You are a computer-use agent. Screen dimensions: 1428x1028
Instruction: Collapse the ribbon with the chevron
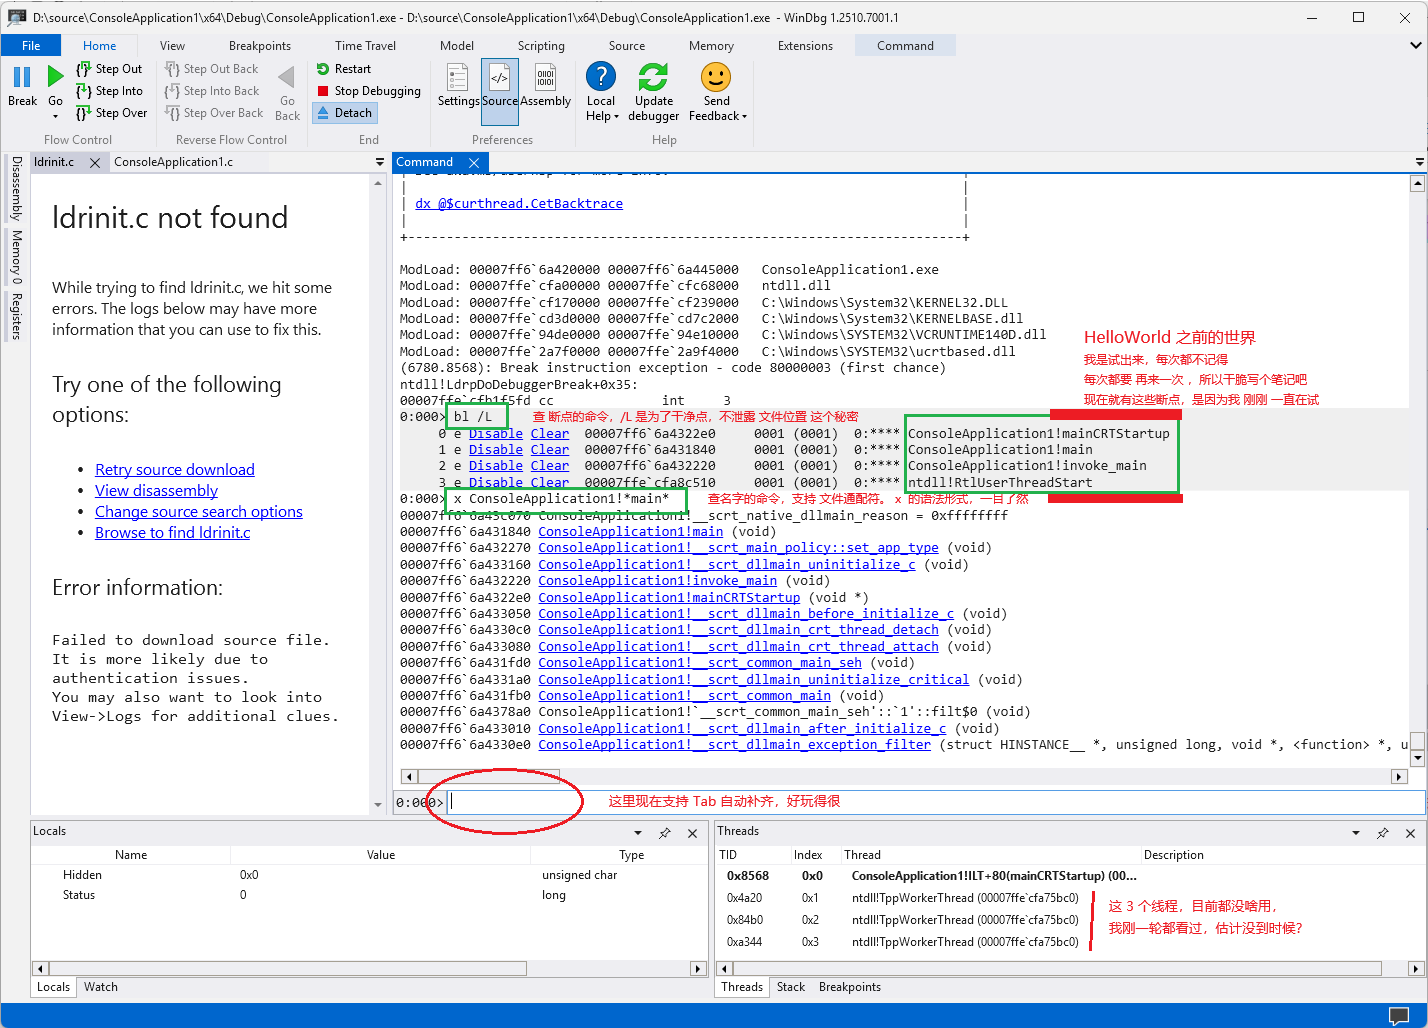tap(1415, 45)
